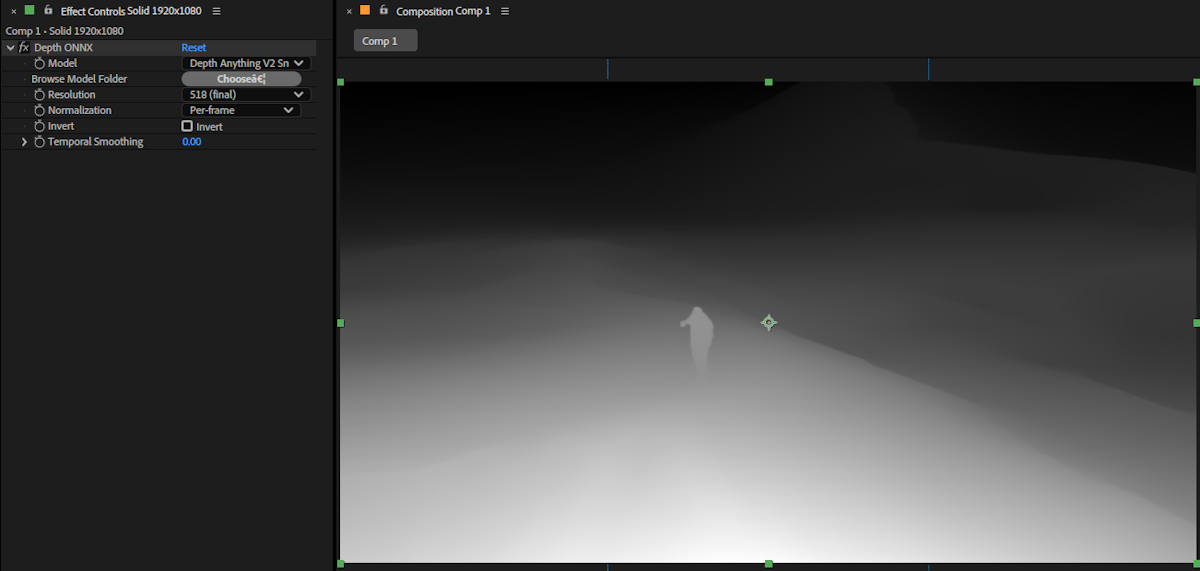Click the Temporal Smoothing label
The height and width of the screenshot is (571, 1200).
point(95,142)
